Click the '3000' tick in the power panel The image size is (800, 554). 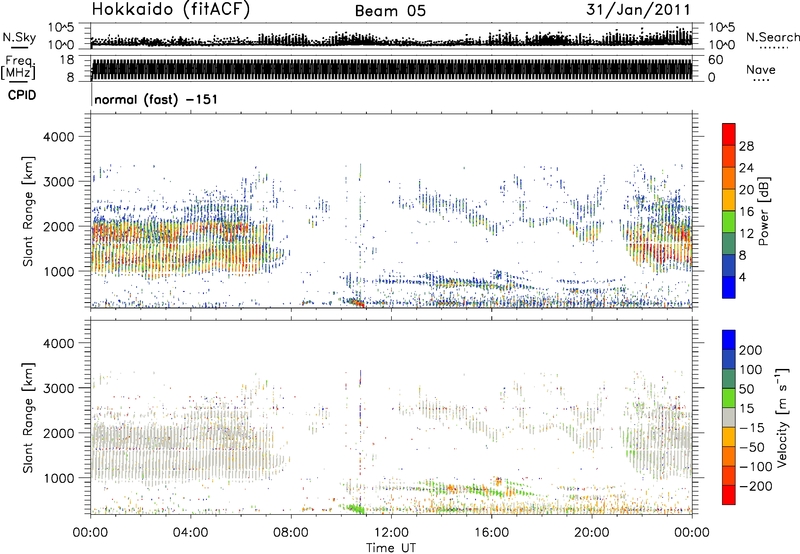pos(59,182)
